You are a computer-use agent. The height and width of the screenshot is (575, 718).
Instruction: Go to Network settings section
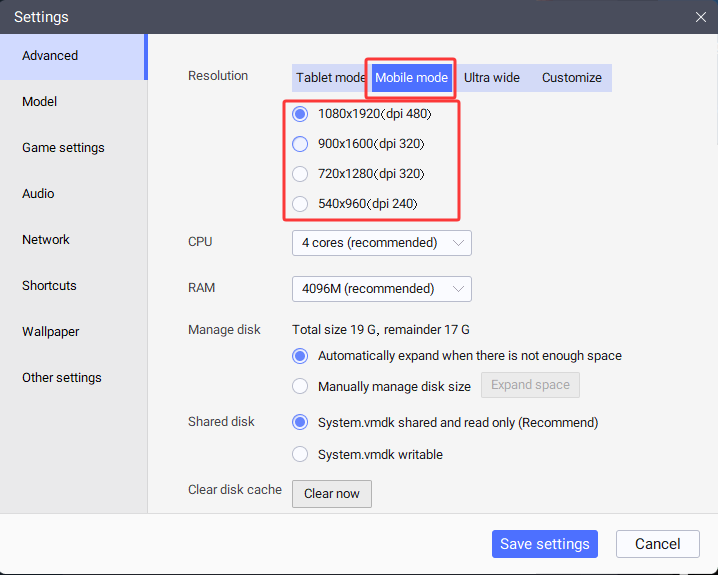[x=46, y=240]
